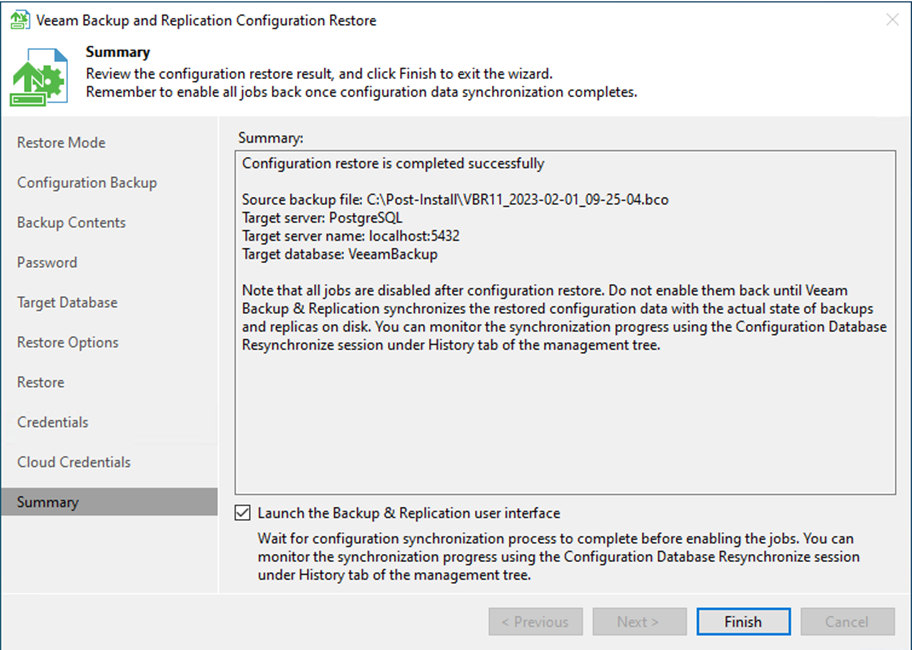Select the Cloud Credentials step

click(74, 462)
